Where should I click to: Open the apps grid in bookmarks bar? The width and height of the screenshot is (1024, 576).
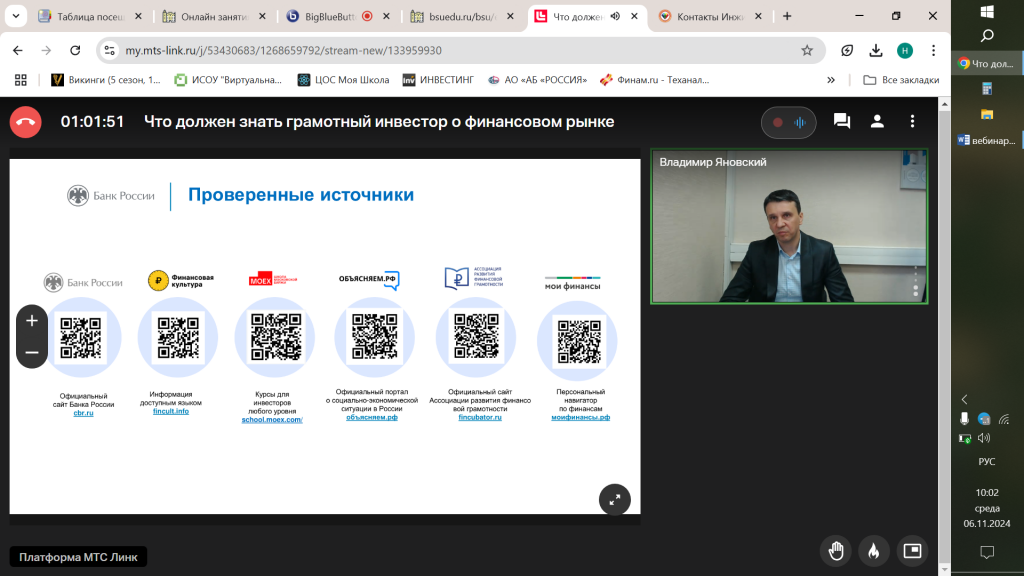tap(21, 80)
